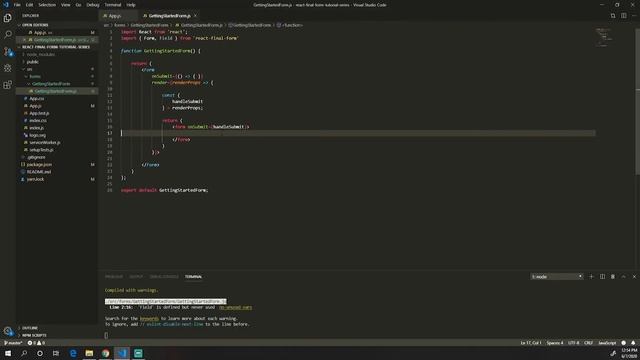Image resolution: width=640 pixels, height=360 pixels.
Task: Click the no-unused-vars link in terminal
Action: (236, 307)
